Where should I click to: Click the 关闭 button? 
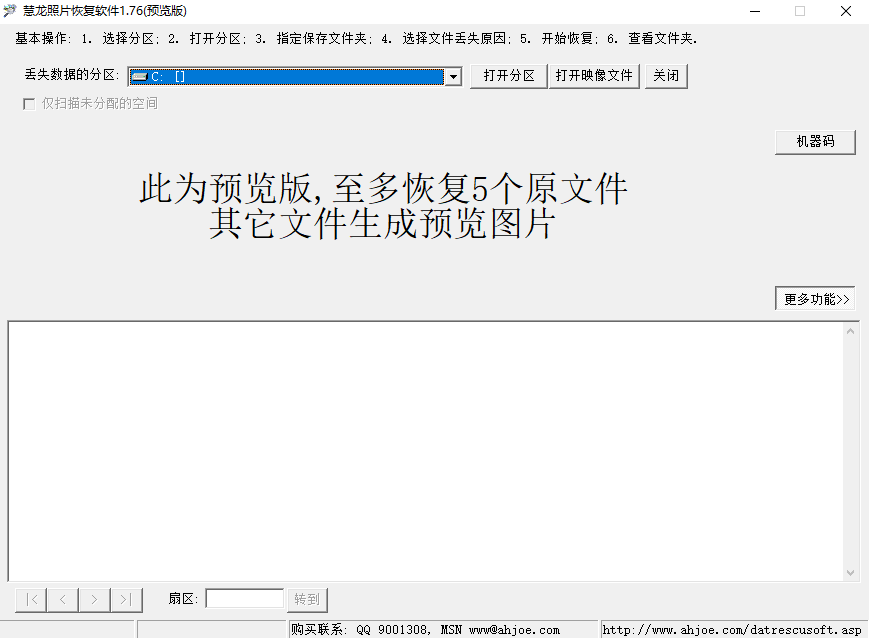pos(666,76)
